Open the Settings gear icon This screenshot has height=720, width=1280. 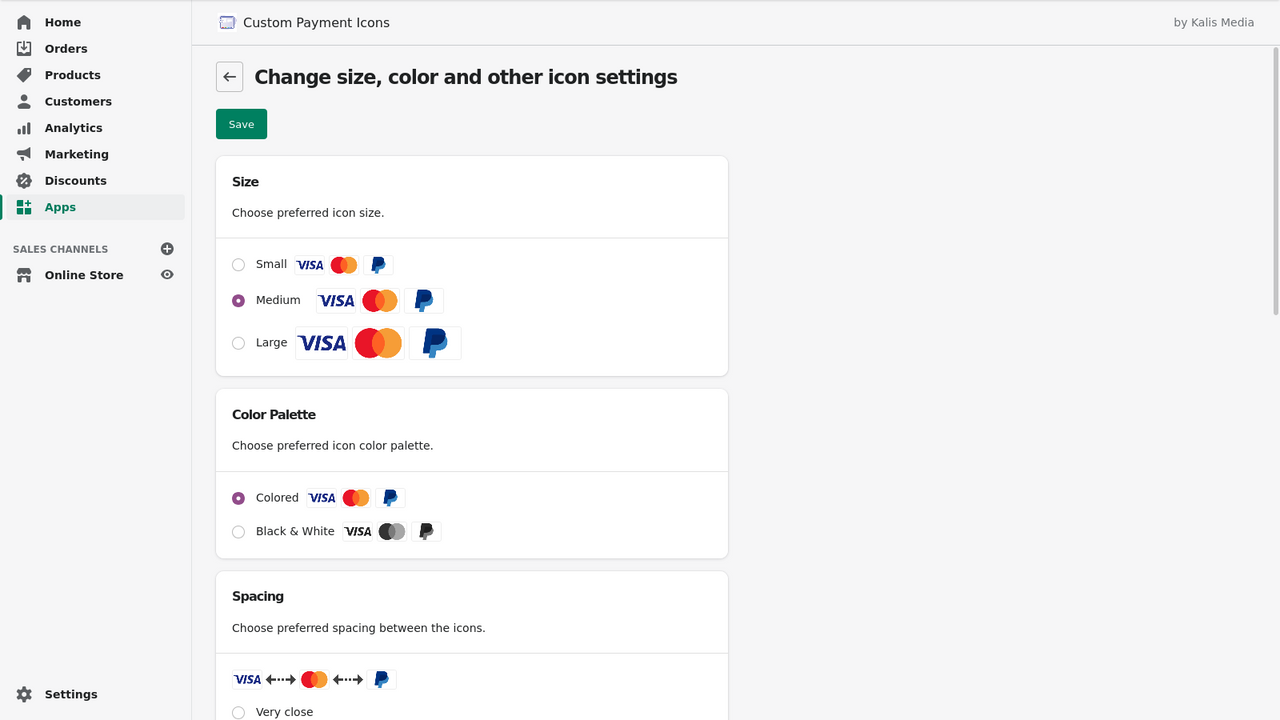(22, 694)
